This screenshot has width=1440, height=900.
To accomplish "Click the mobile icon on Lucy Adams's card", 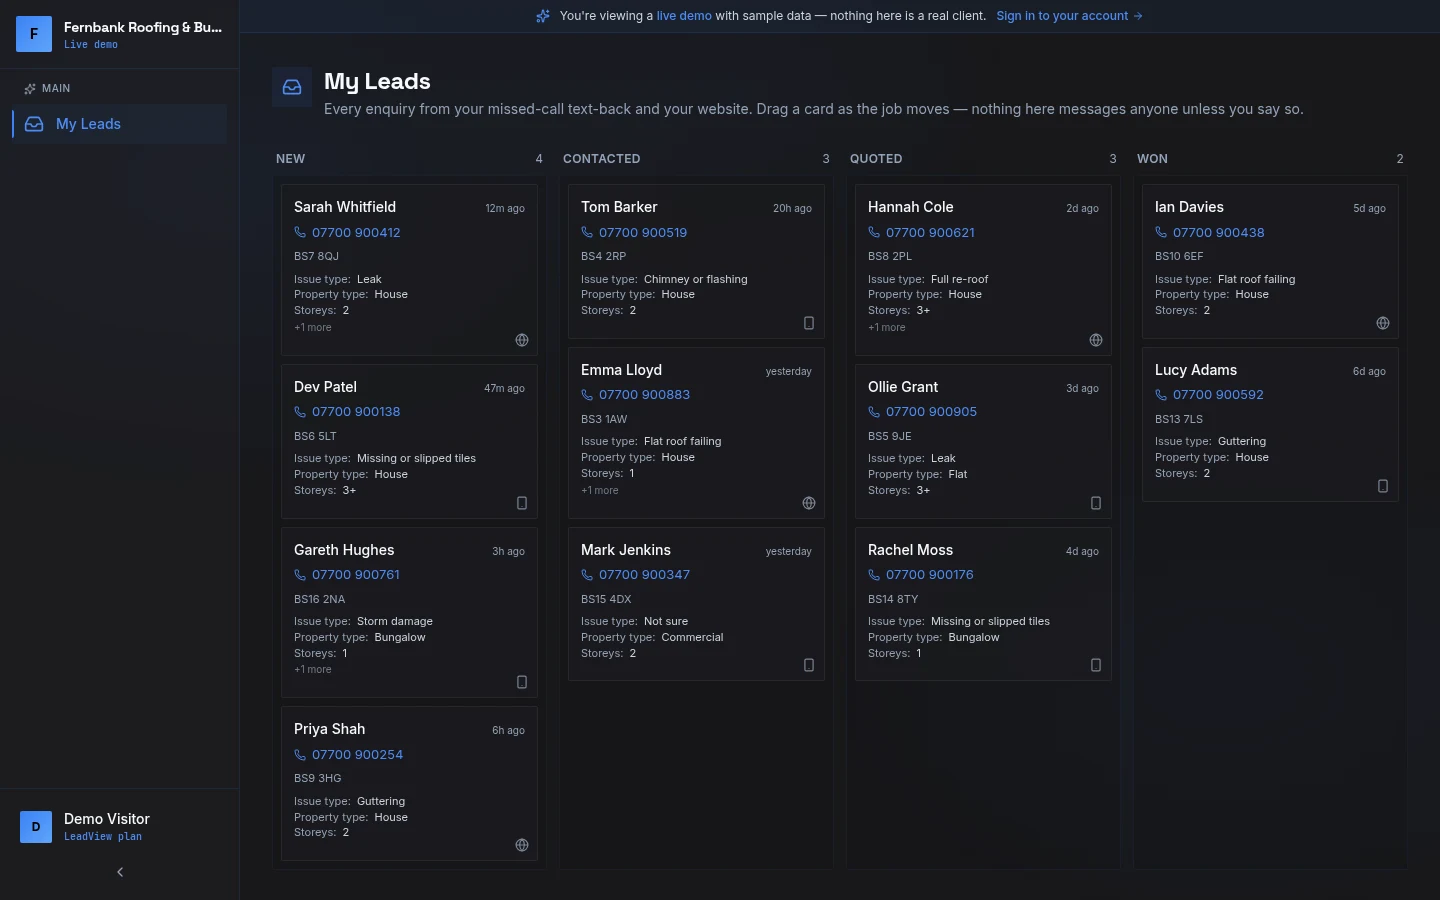I will (x=1383, y=486).
